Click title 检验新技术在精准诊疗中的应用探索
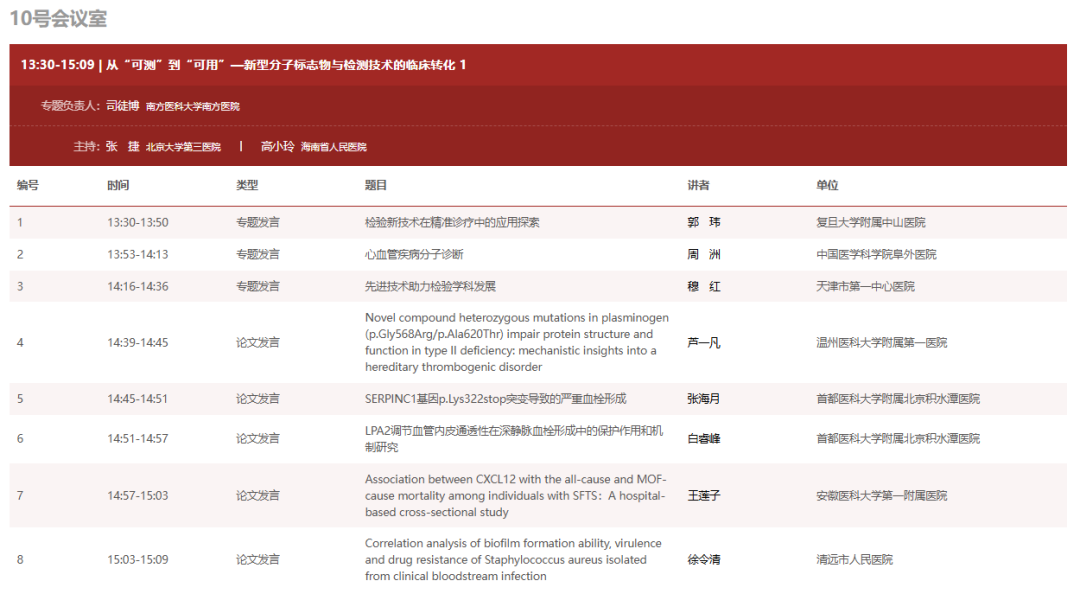 [x=452, y=223]
